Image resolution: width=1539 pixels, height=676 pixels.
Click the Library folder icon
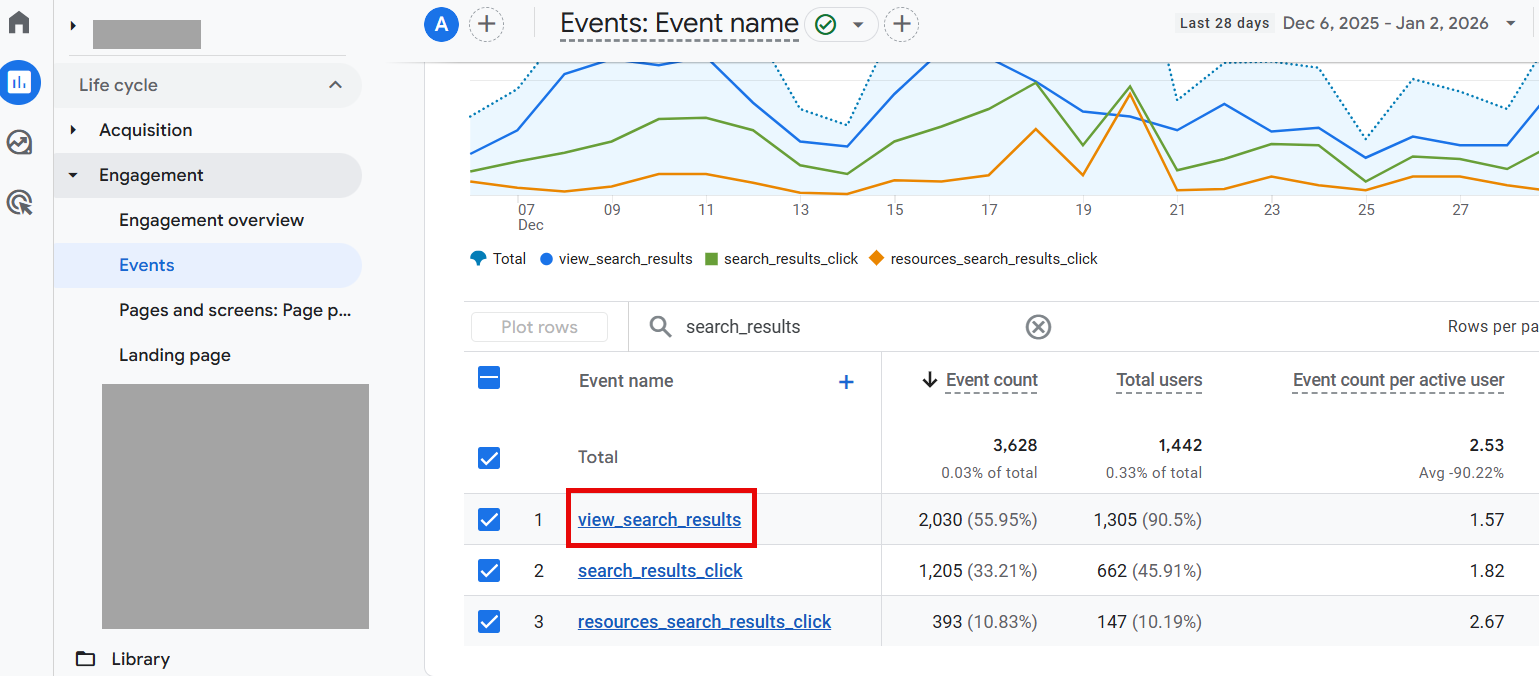tap(86, 659)
